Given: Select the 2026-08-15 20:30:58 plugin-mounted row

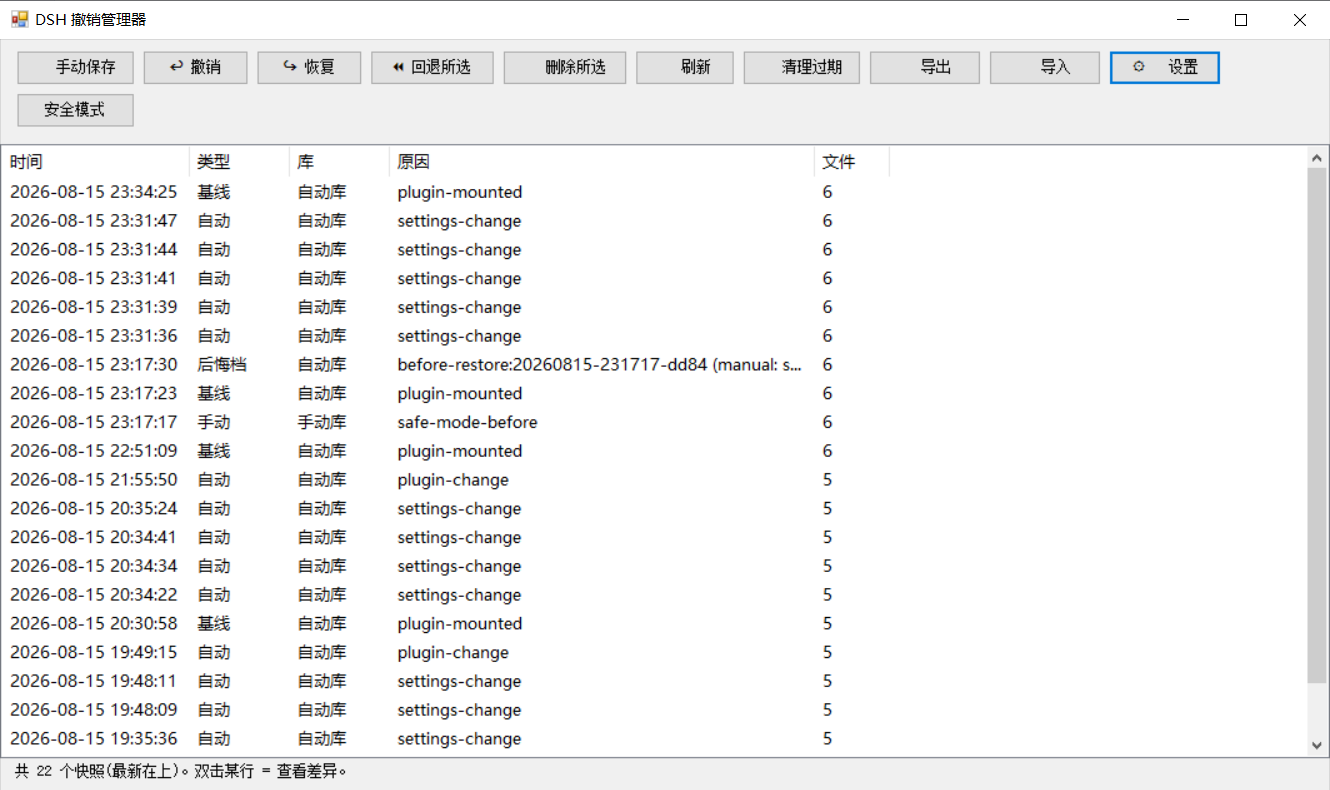Looking at the screenshot, I should click(x=447, y=623).
